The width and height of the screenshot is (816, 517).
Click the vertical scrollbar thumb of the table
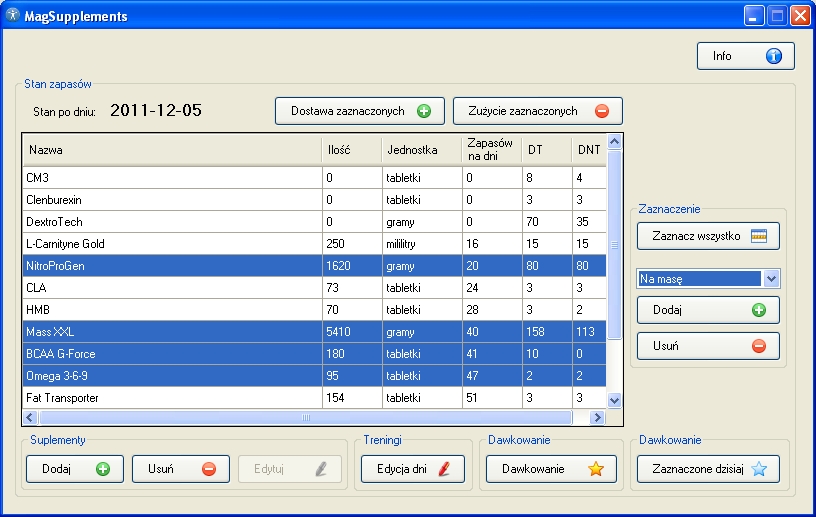(614, 245)
